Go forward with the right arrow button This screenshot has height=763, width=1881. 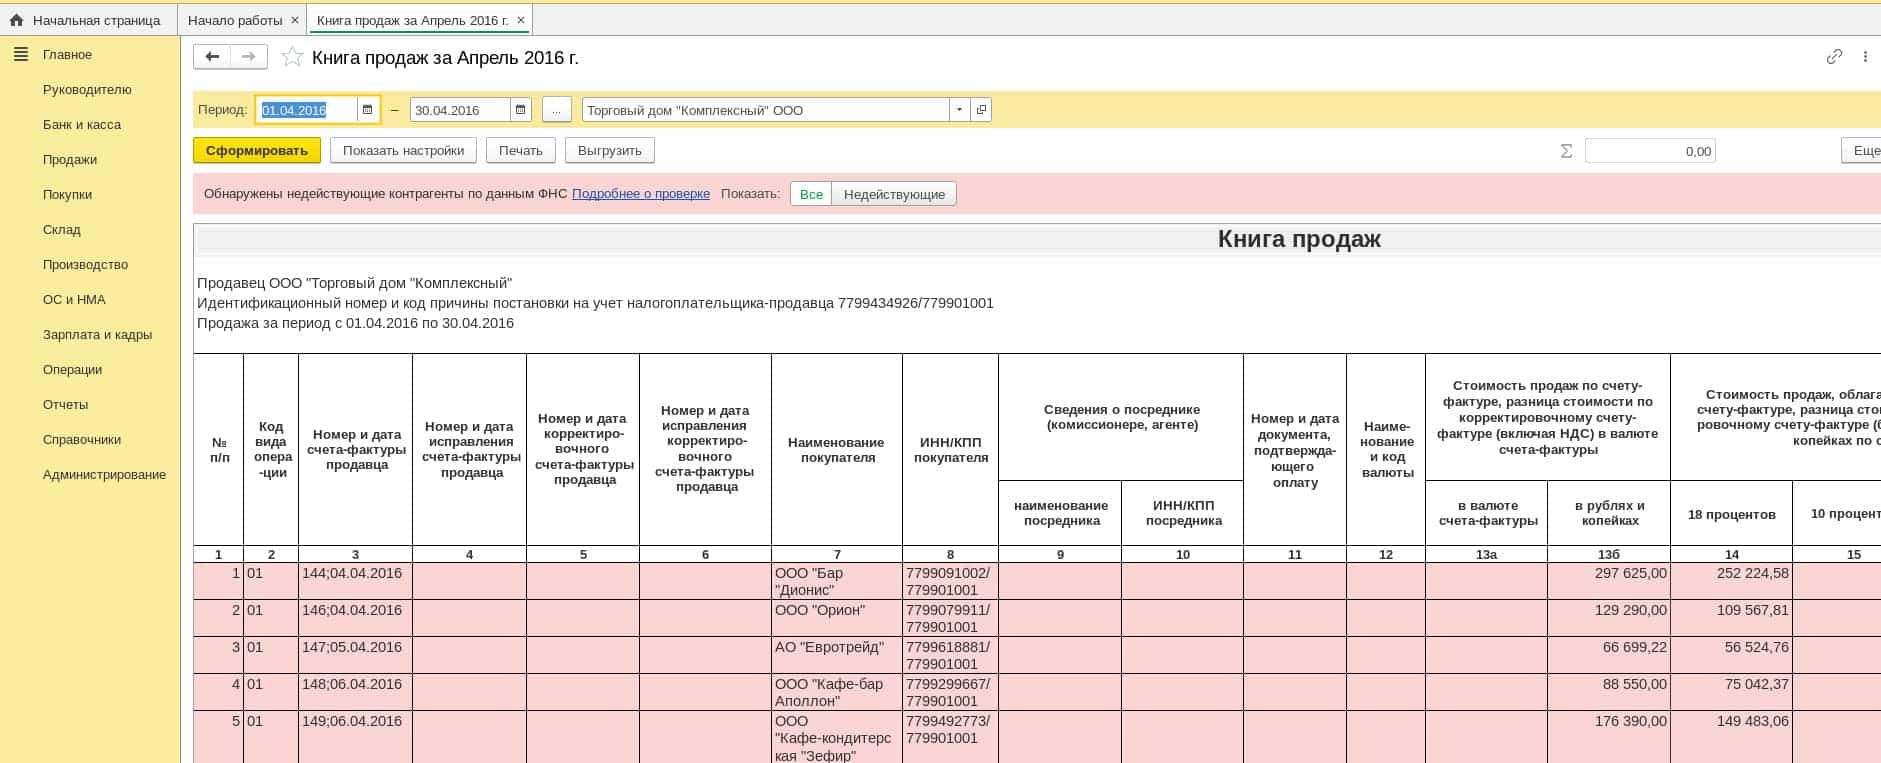pyautogui.click(x=249, y=57)
